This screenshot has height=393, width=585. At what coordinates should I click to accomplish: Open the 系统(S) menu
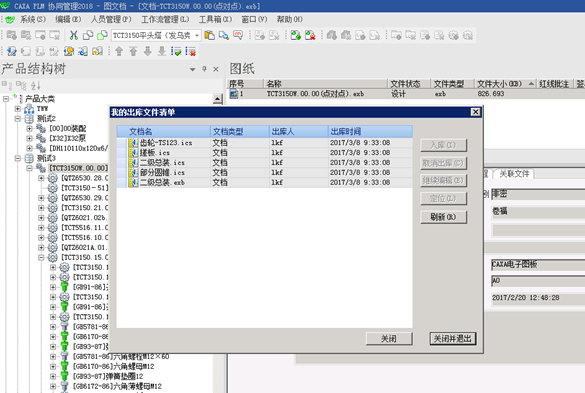(x=33, y=19)
